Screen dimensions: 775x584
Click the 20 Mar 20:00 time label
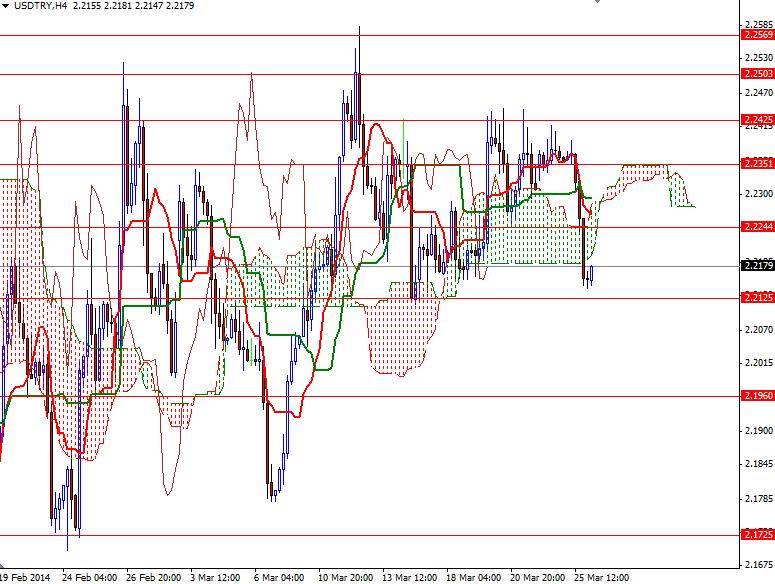[537, 578]
